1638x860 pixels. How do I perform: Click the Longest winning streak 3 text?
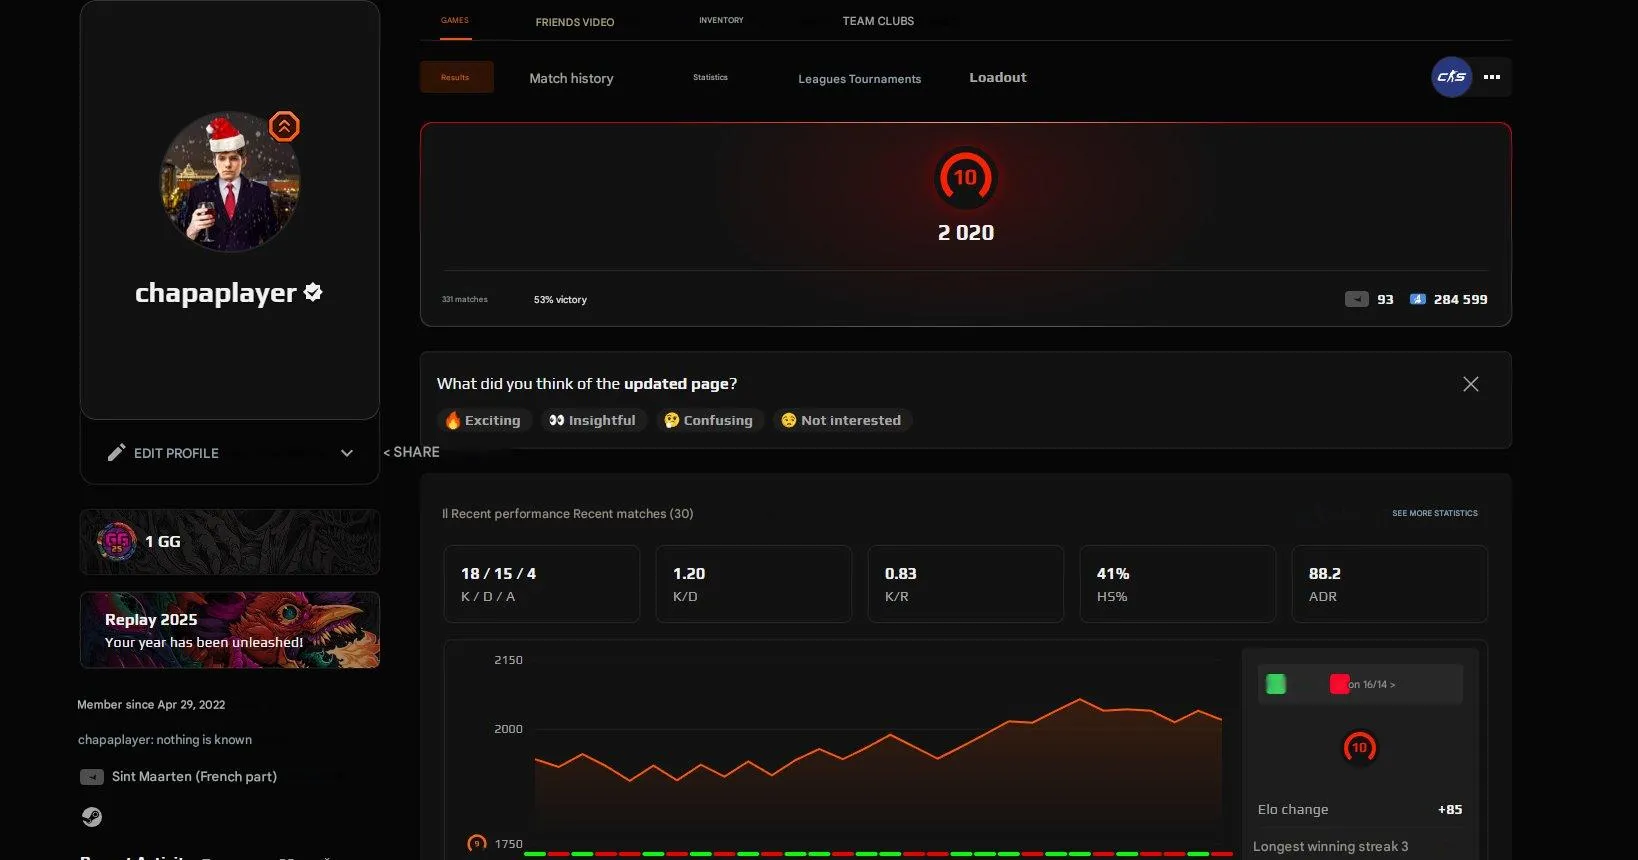coord(1330,847)
